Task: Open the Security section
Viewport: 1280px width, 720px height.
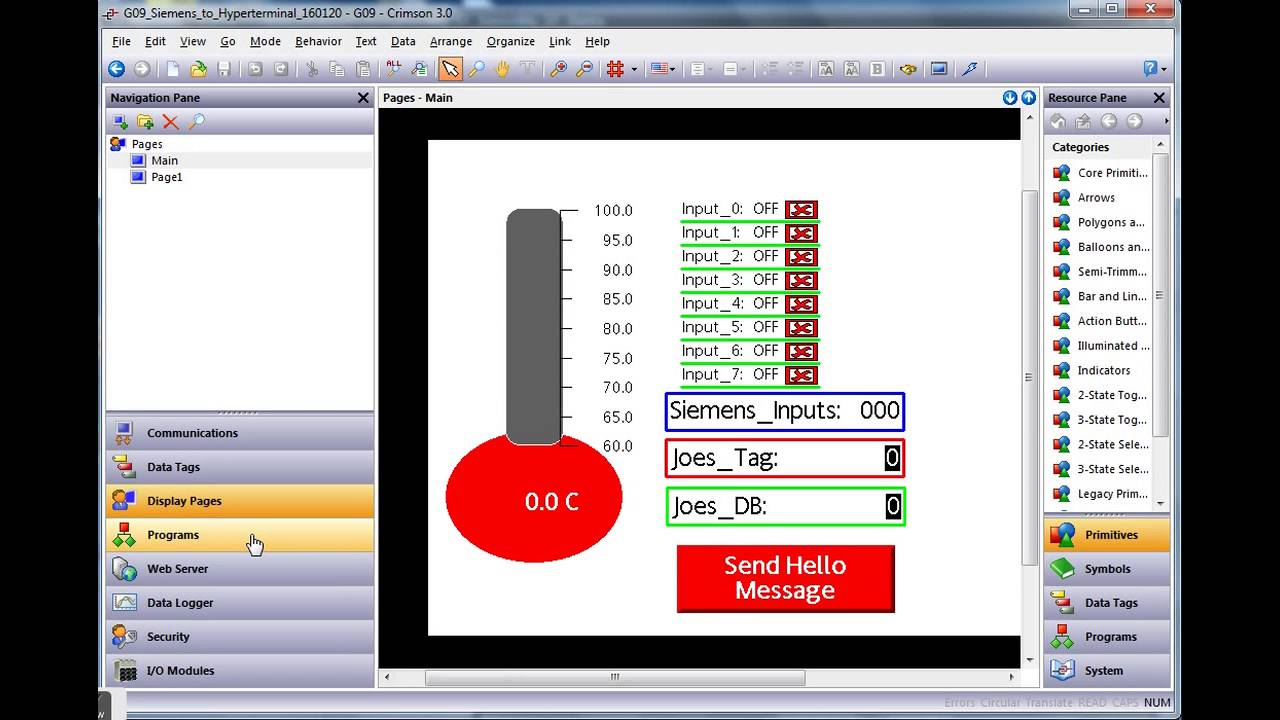Action: 240,637
